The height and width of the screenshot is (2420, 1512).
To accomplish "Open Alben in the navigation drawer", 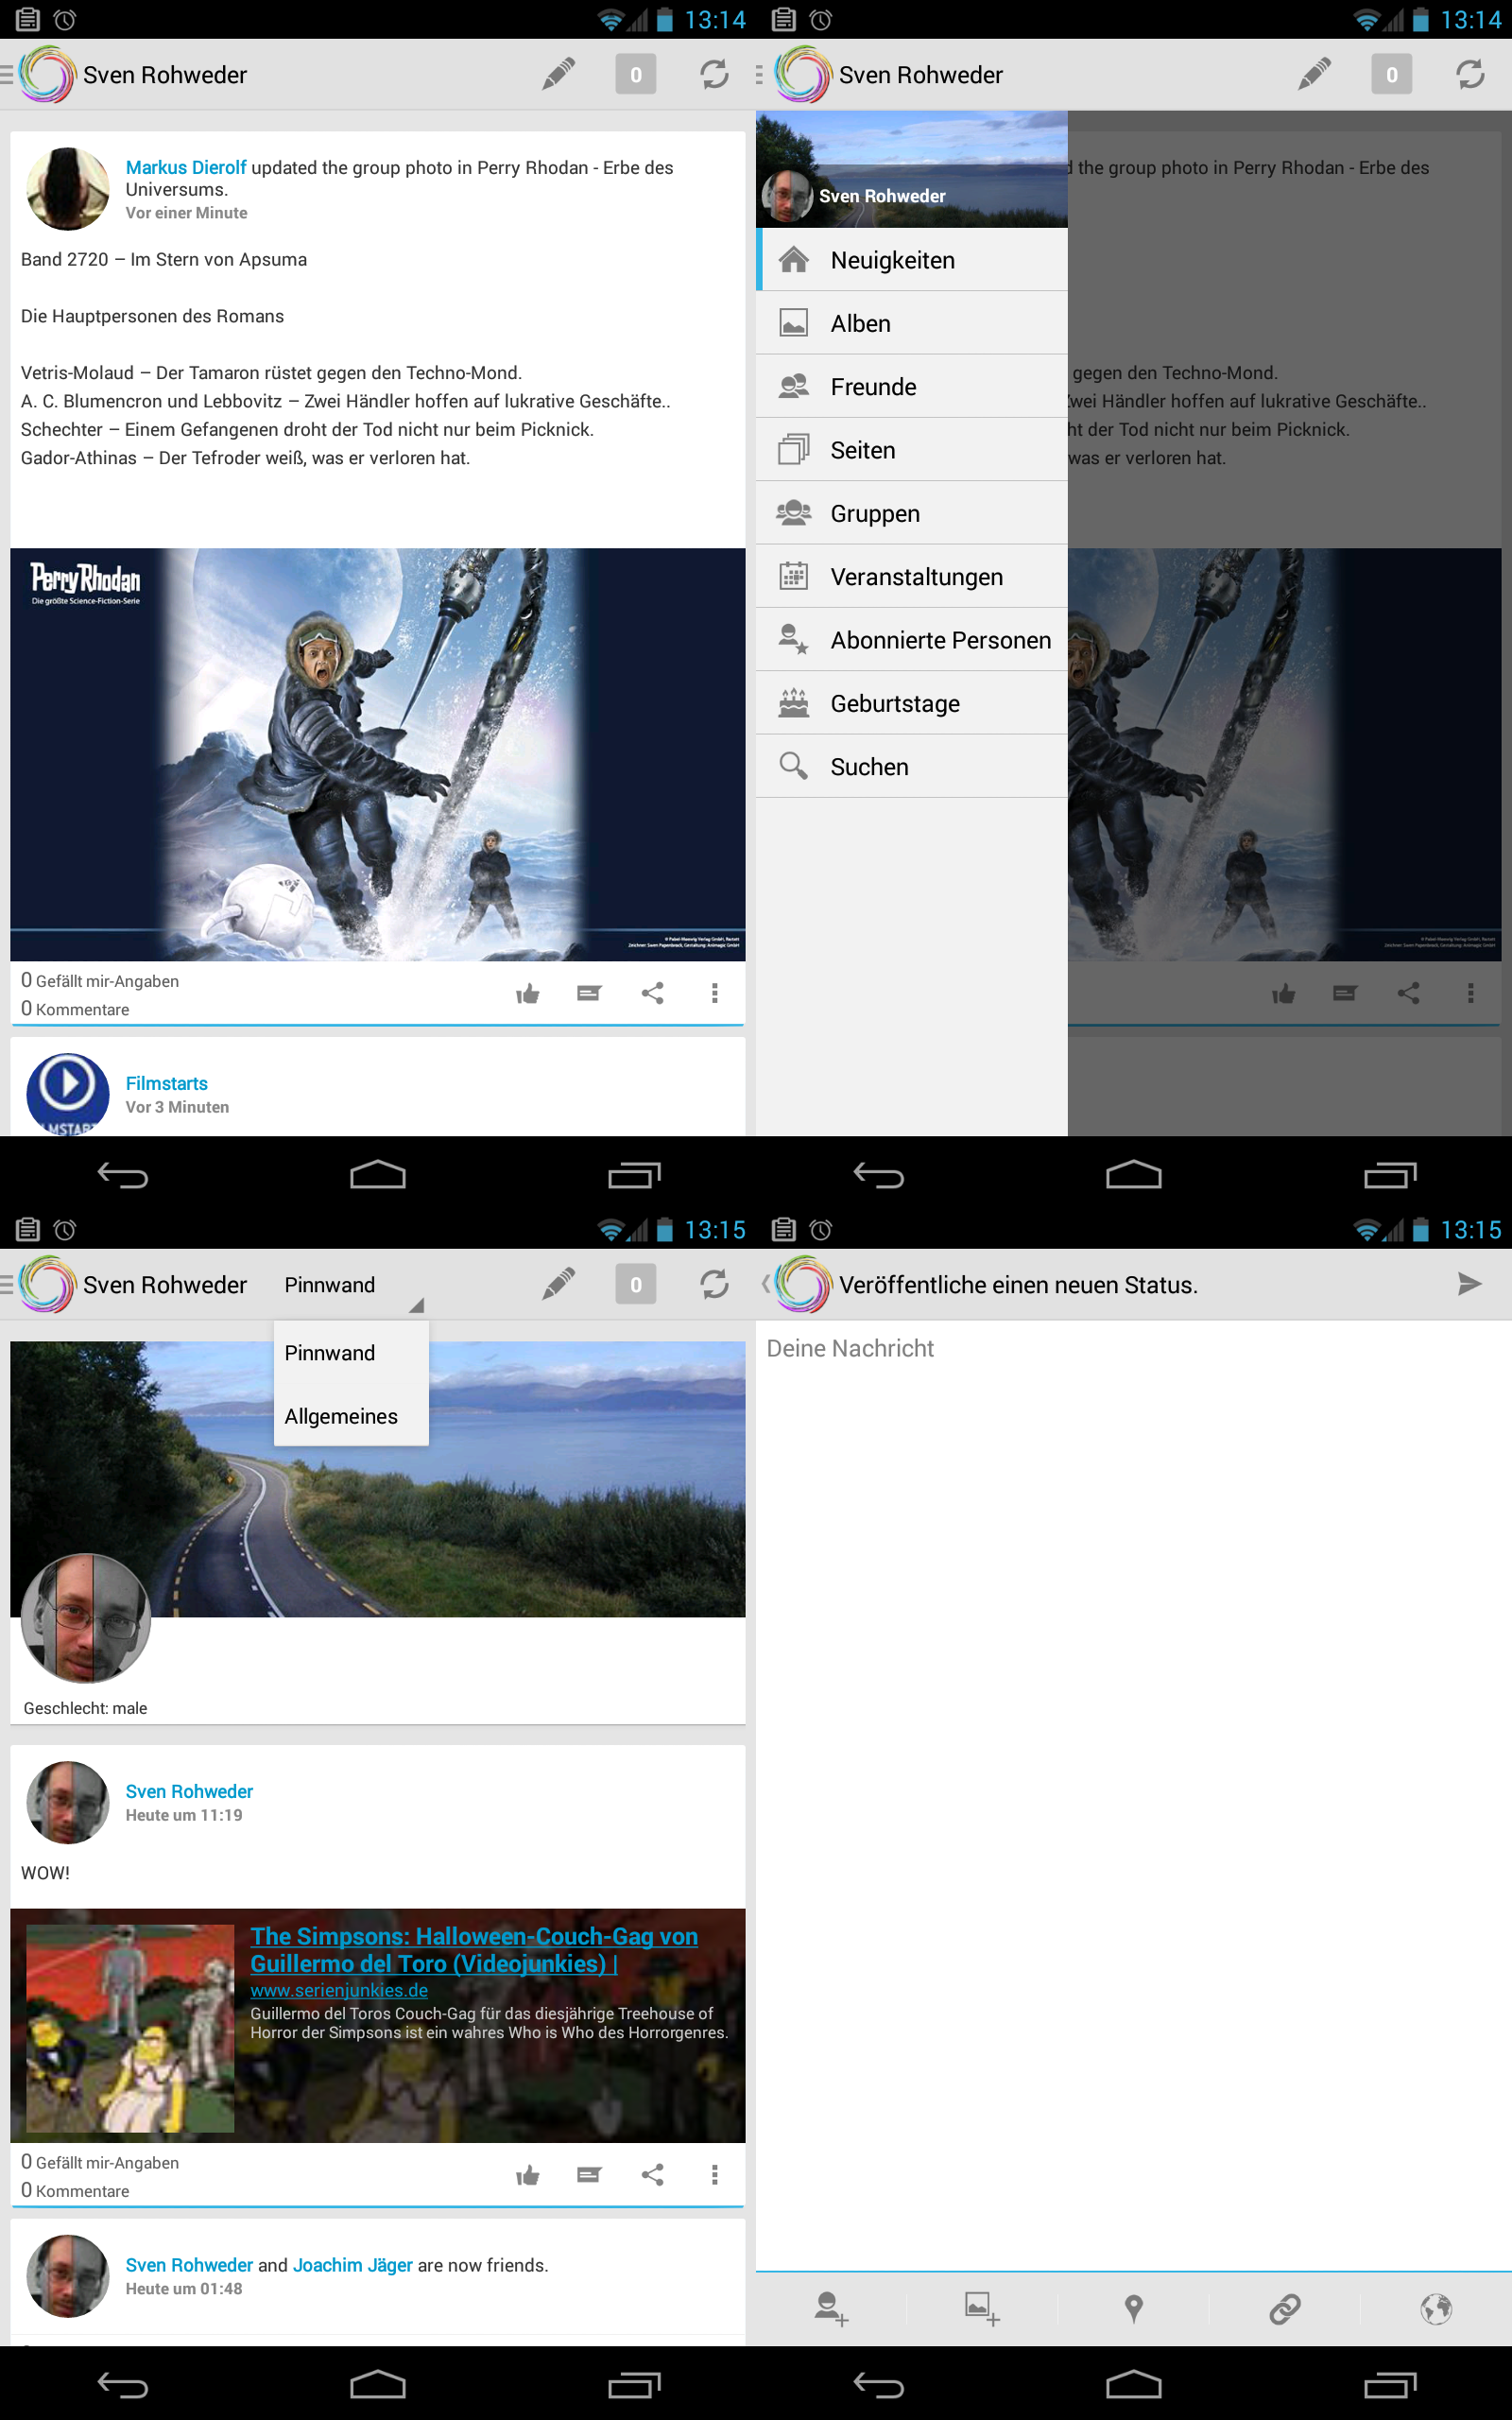I will coord(911,323).
